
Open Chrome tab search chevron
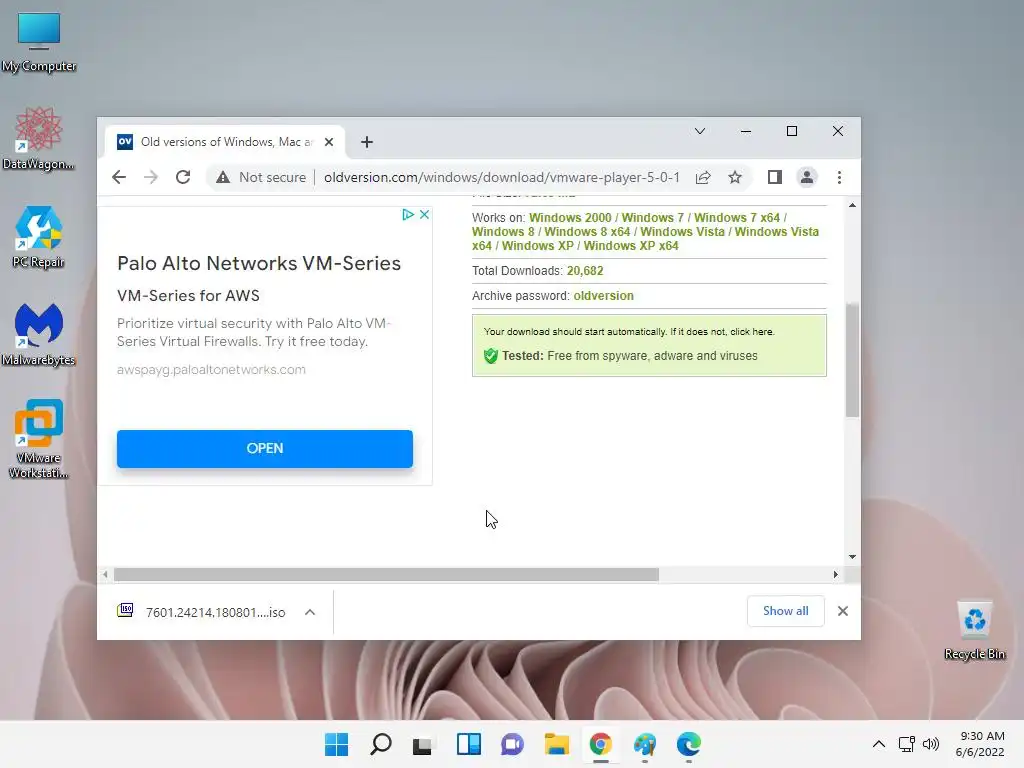[700, 131]
